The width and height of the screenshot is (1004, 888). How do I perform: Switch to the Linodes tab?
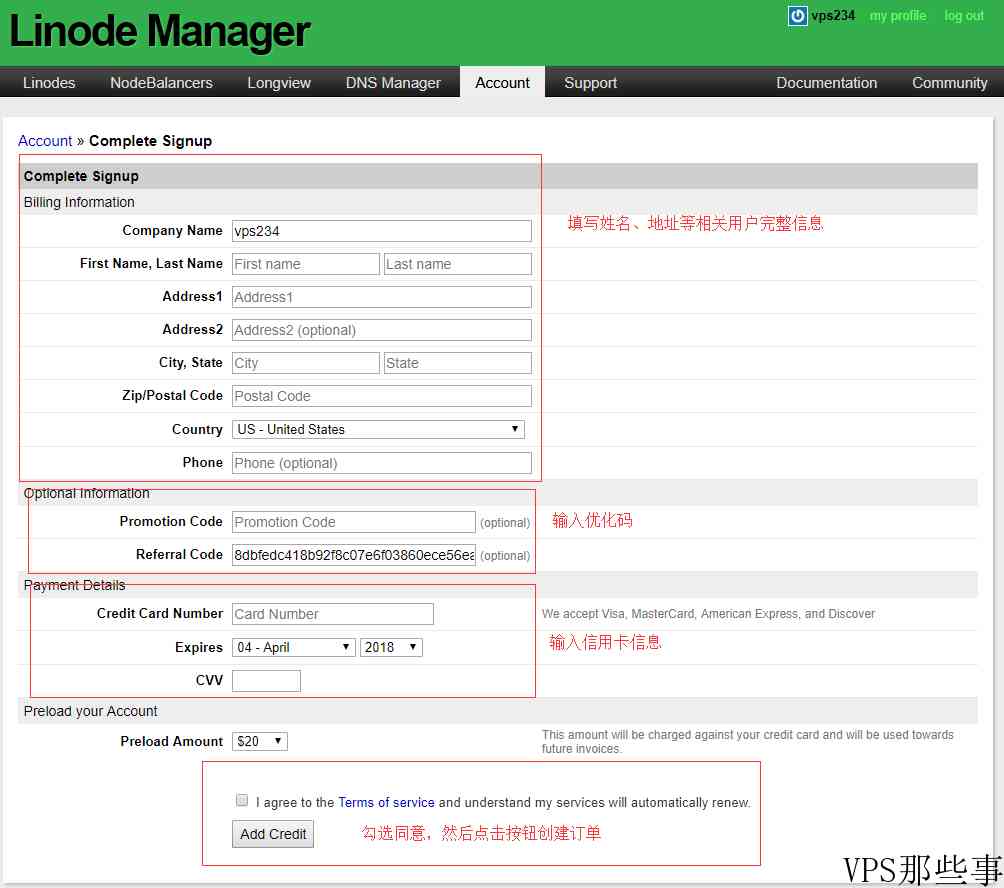49,83
